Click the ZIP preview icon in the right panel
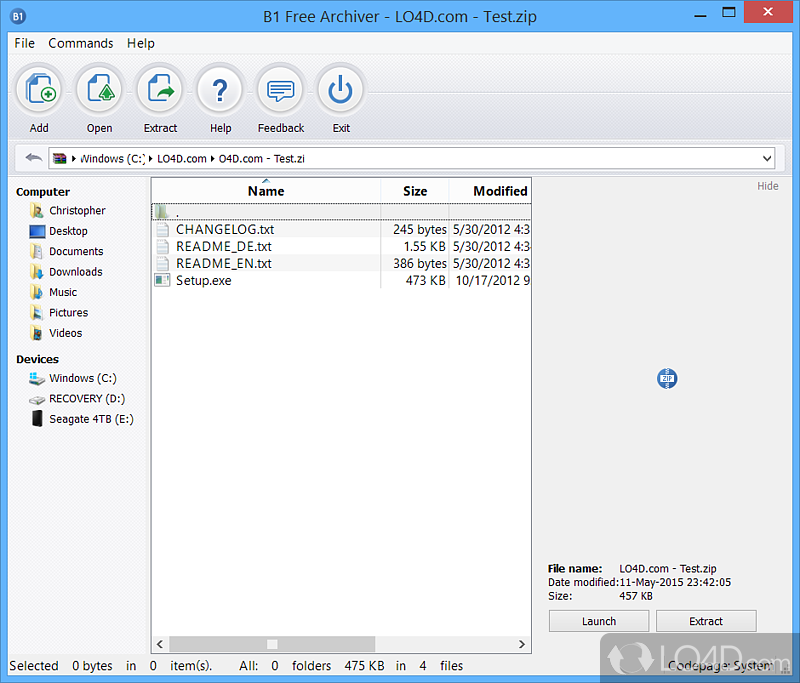The height and width of the screenshot is (683, 800). click(667, 378)
